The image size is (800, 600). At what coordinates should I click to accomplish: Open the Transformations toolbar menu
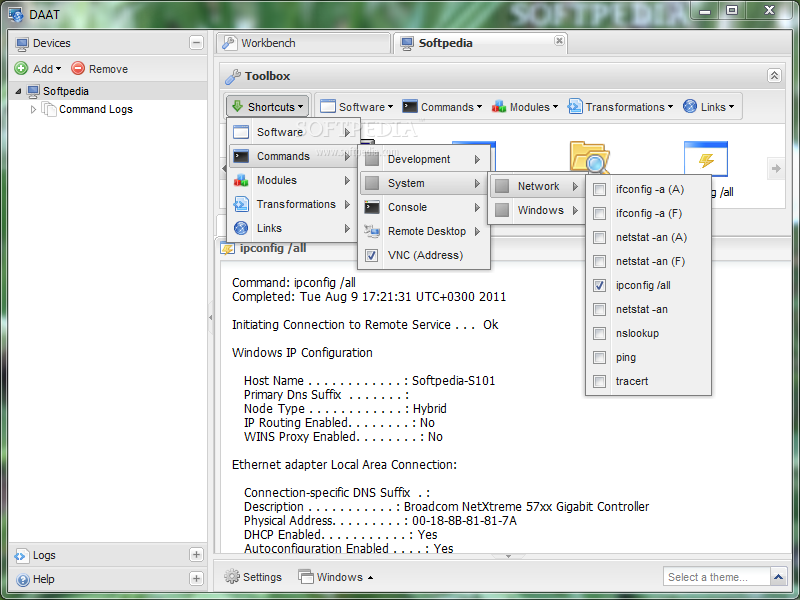[x=620, y=107]
